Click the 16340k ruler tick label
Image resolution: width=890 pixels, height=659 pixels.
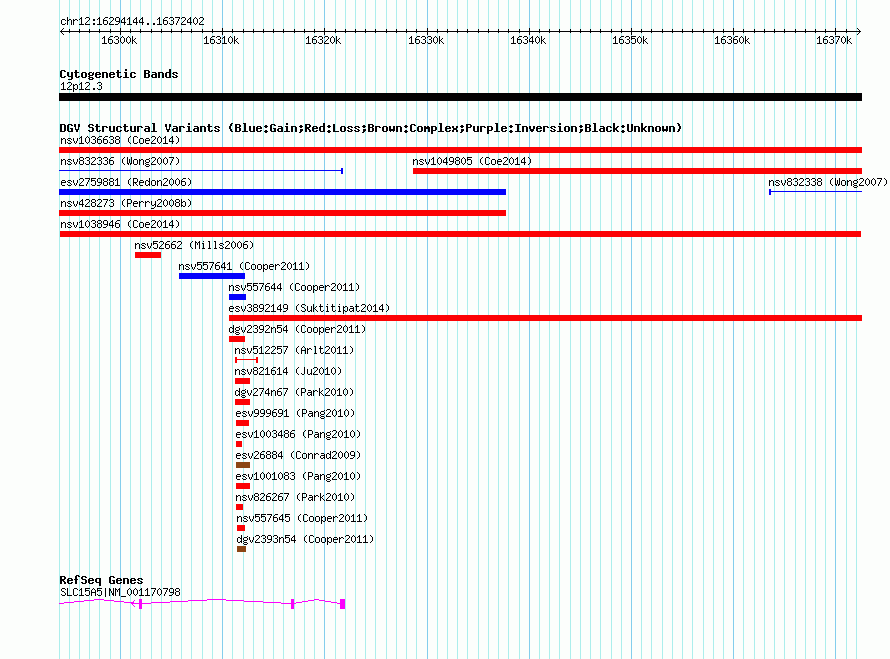[528, 40]
